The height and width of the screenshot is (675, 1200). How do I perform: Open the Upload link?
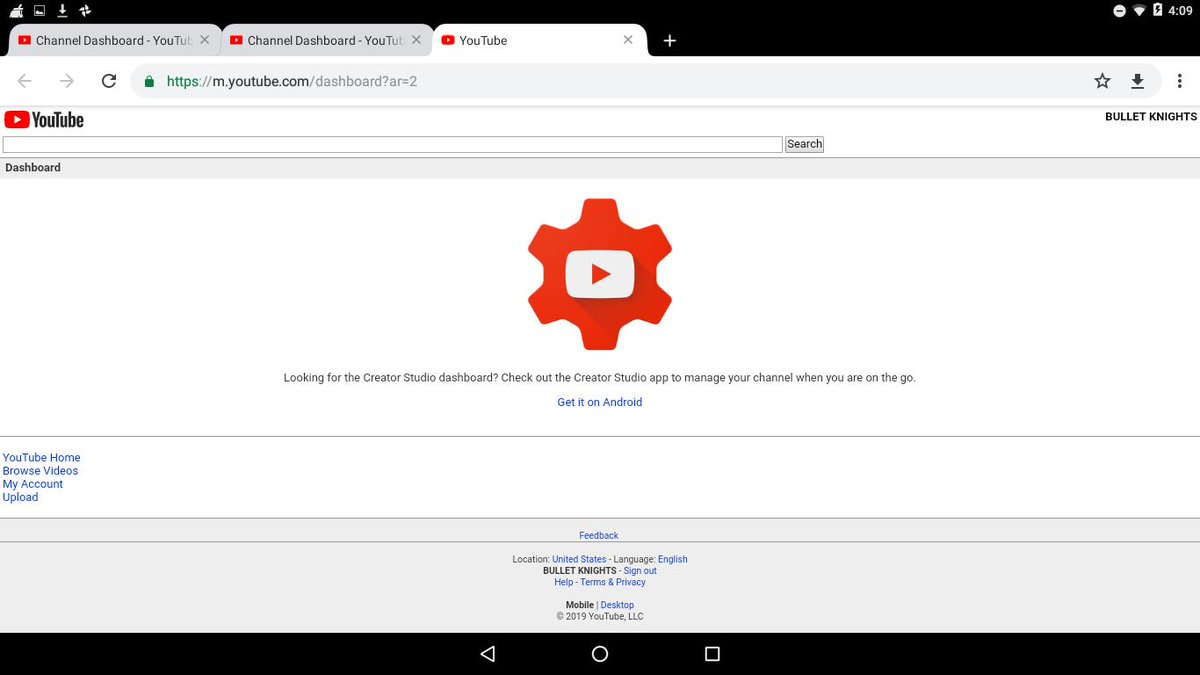click(20, 497)
